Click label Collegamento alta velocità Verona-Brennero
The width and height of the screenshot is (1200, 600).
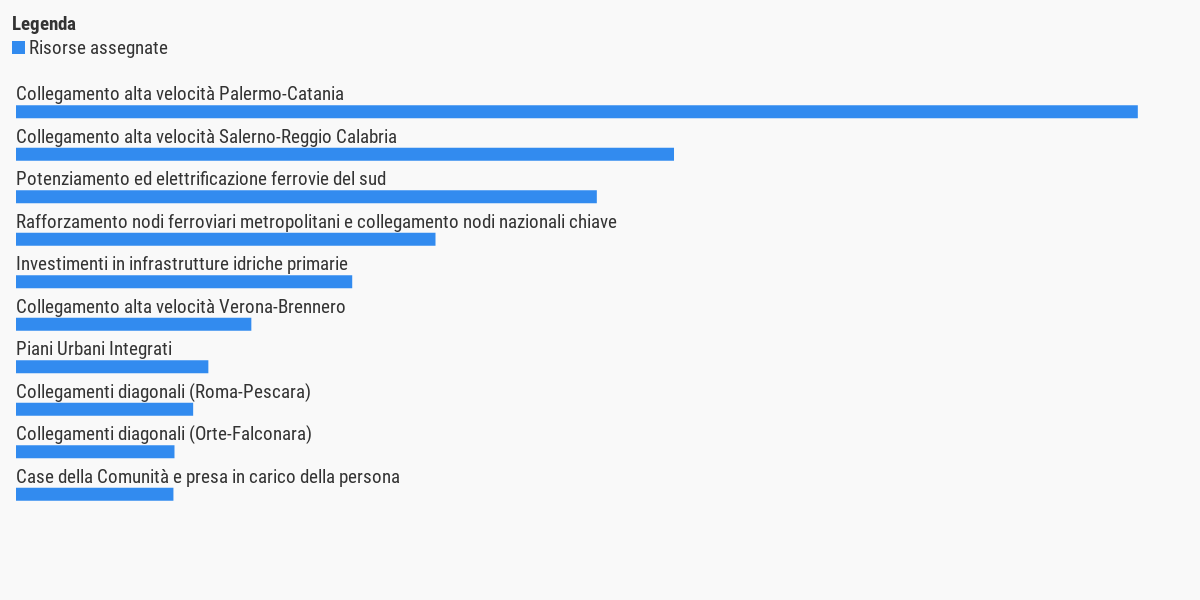(x=181, y=307)
